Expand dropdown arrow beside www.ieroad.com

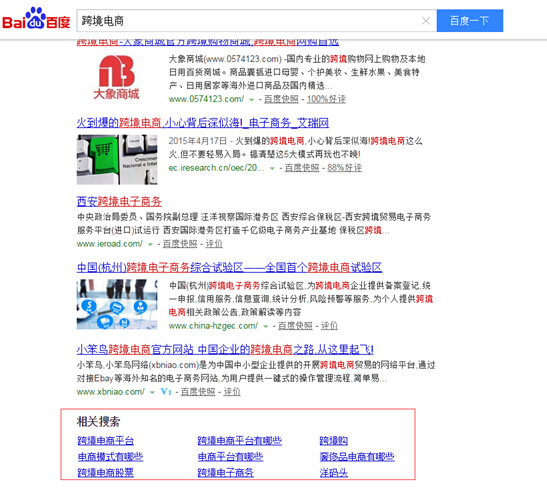pyautogui.click(x=150, y=244)
